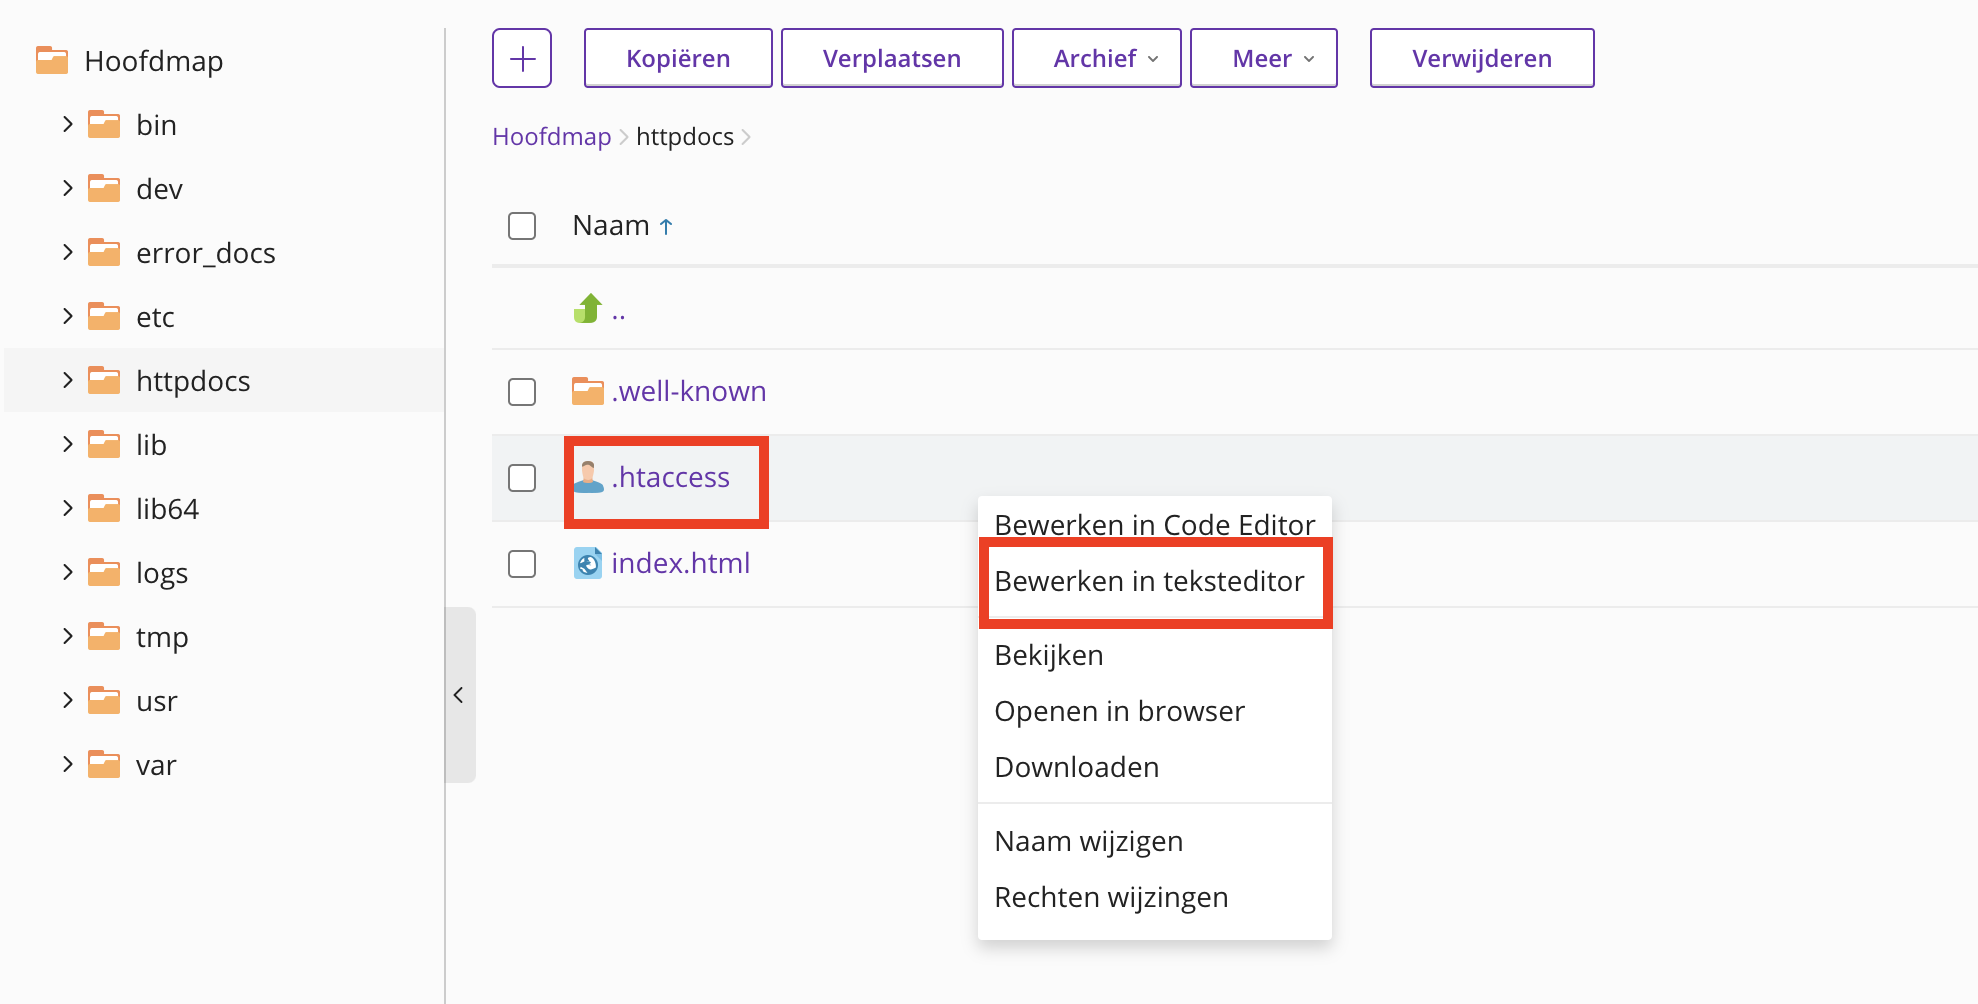Open the Archief dropdown
This screenshot has width=1978, height=1004.
1096,59
